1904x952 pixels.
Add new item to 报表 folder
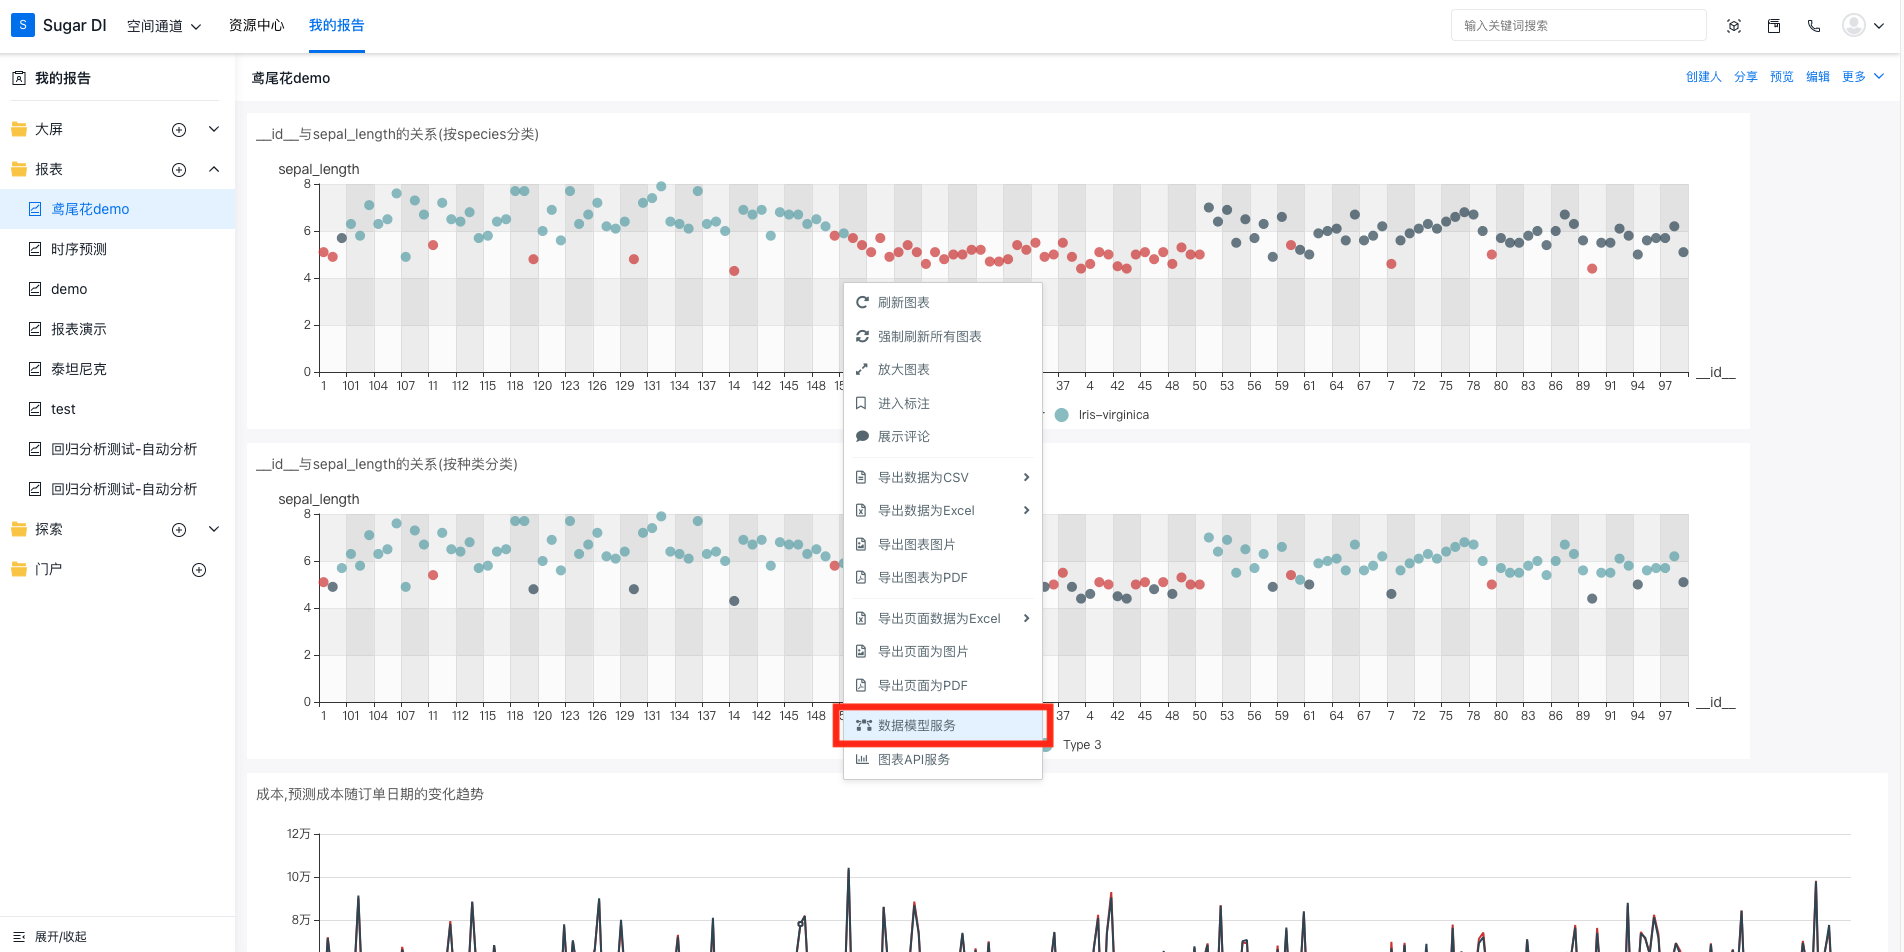click(179, 170)
